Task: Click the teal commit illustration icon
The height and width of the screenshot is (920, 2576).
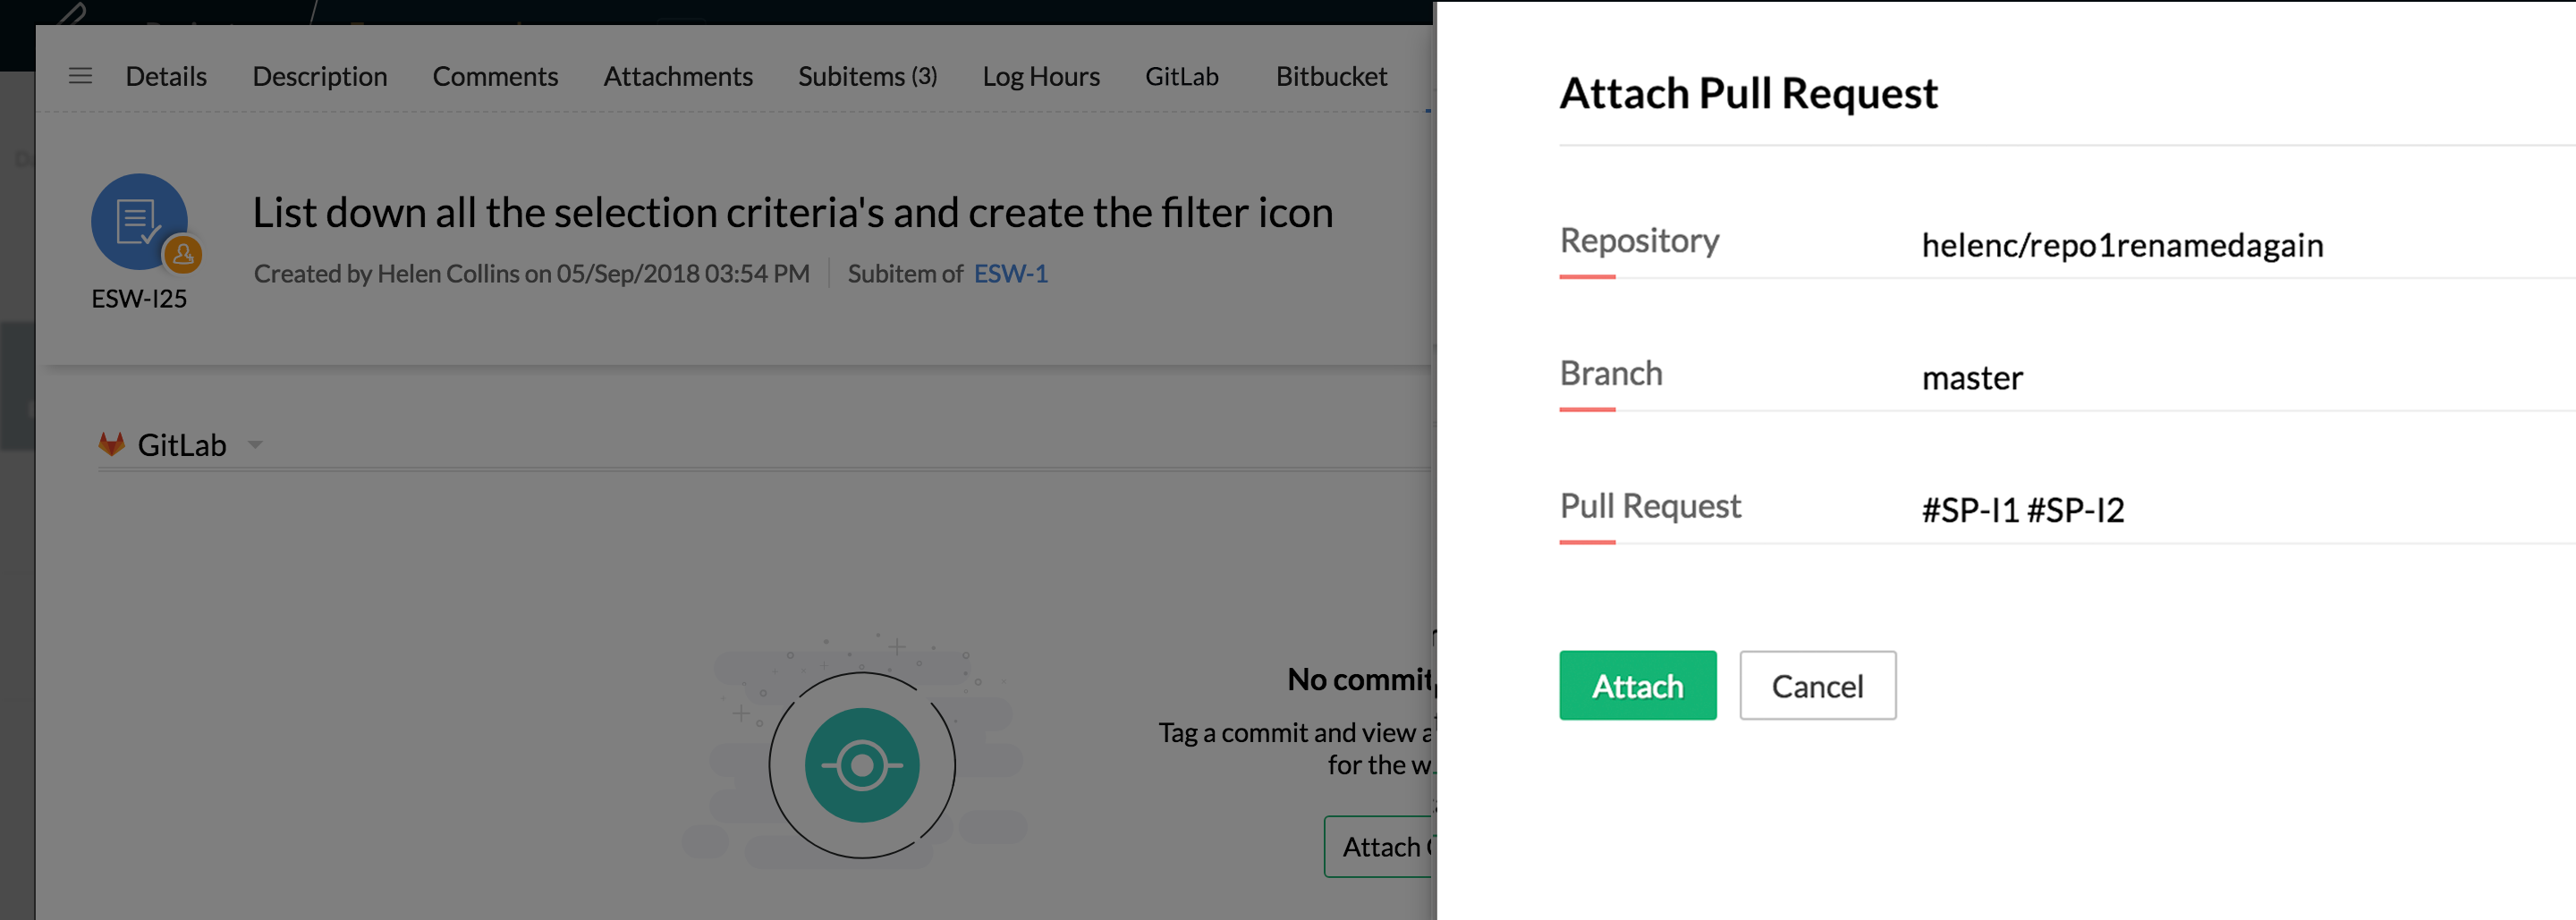Action: 861,765
